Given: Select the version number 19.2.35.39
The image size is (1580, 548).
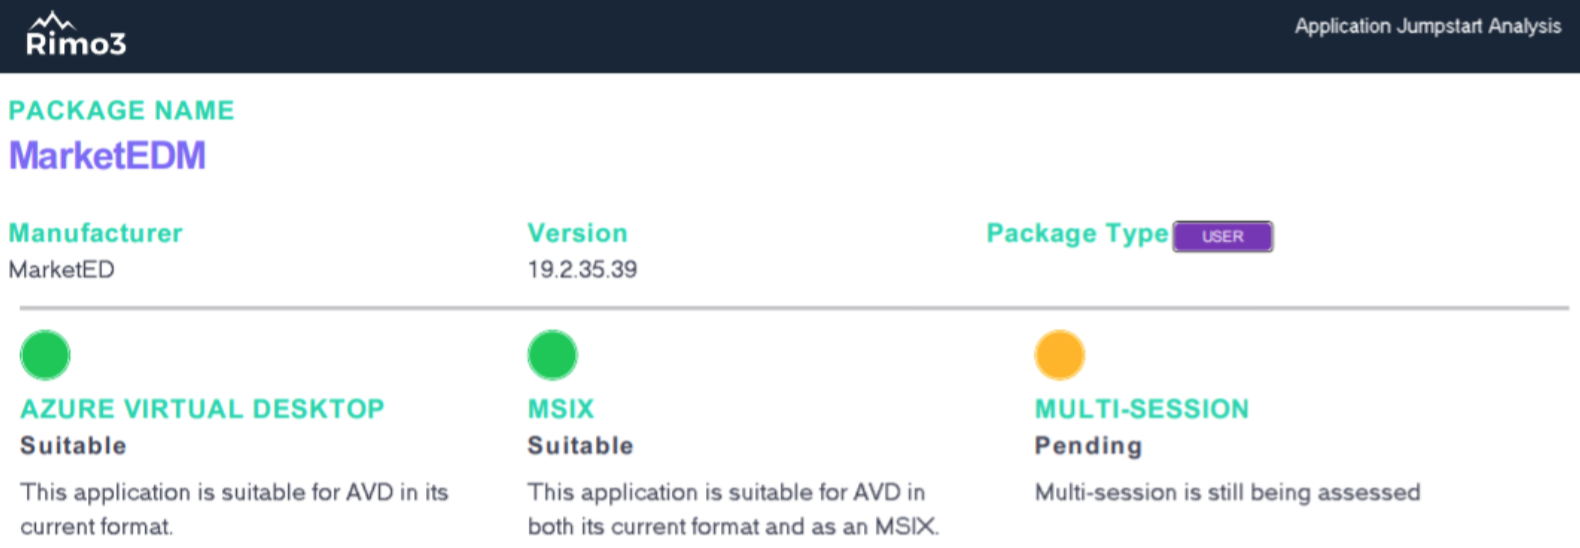Looking at the screenshot, I should click(582, 269).
